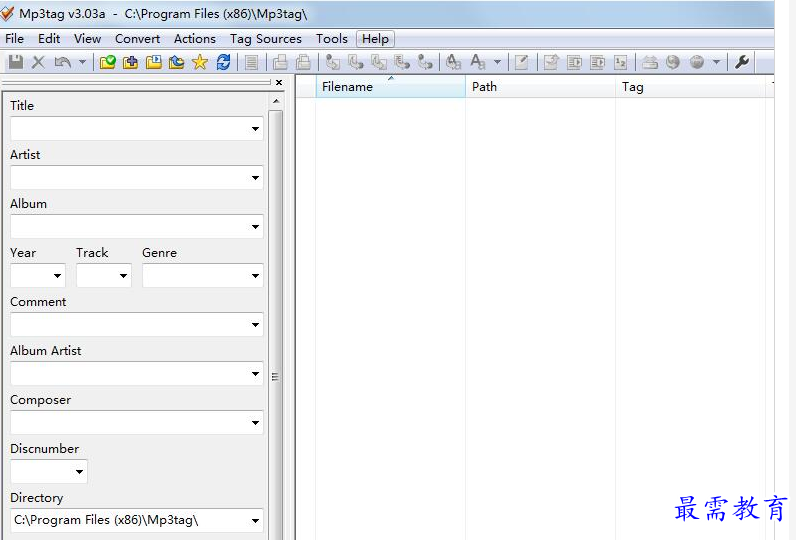Click Change directory folder icon with green check

[x=107, y=62]
